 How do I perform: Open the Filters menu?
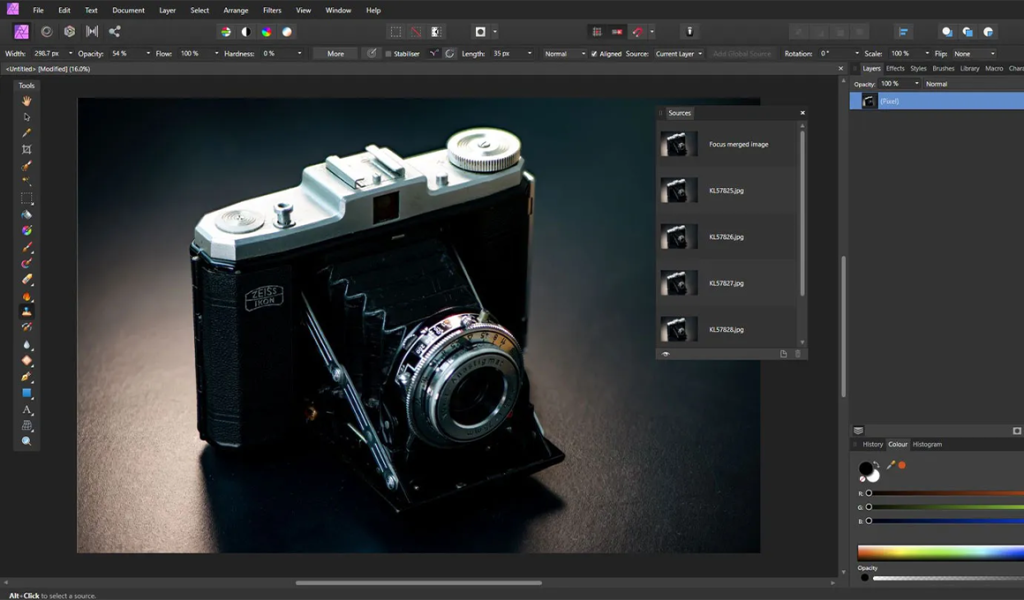coord(272,10)
